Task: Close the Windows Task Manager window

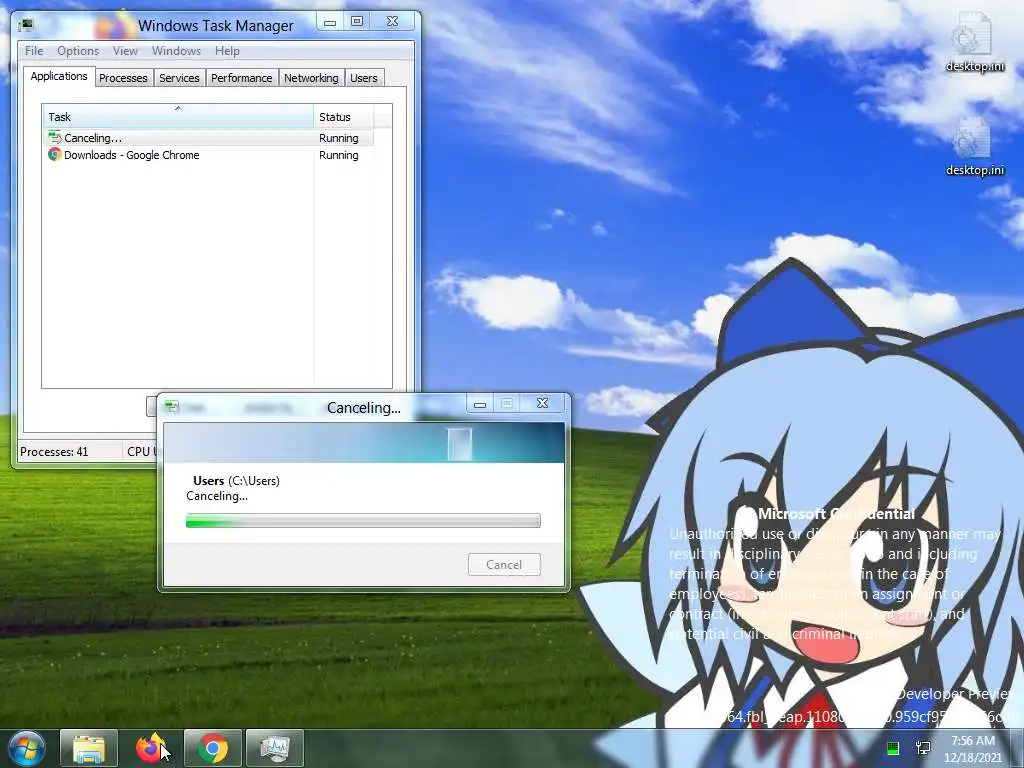Action: point(392,22)
